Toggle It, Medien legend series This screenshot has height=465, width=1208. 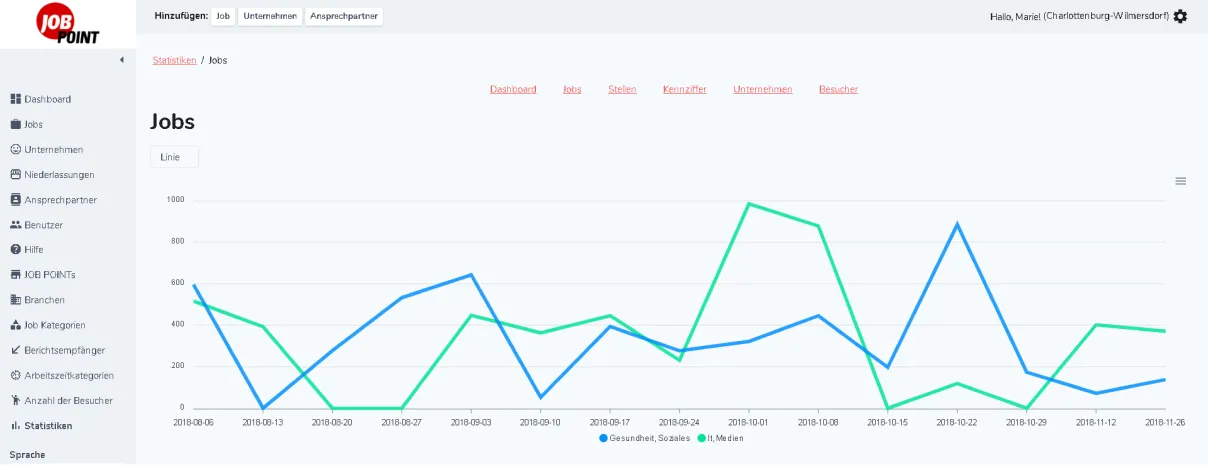[720, 438]
